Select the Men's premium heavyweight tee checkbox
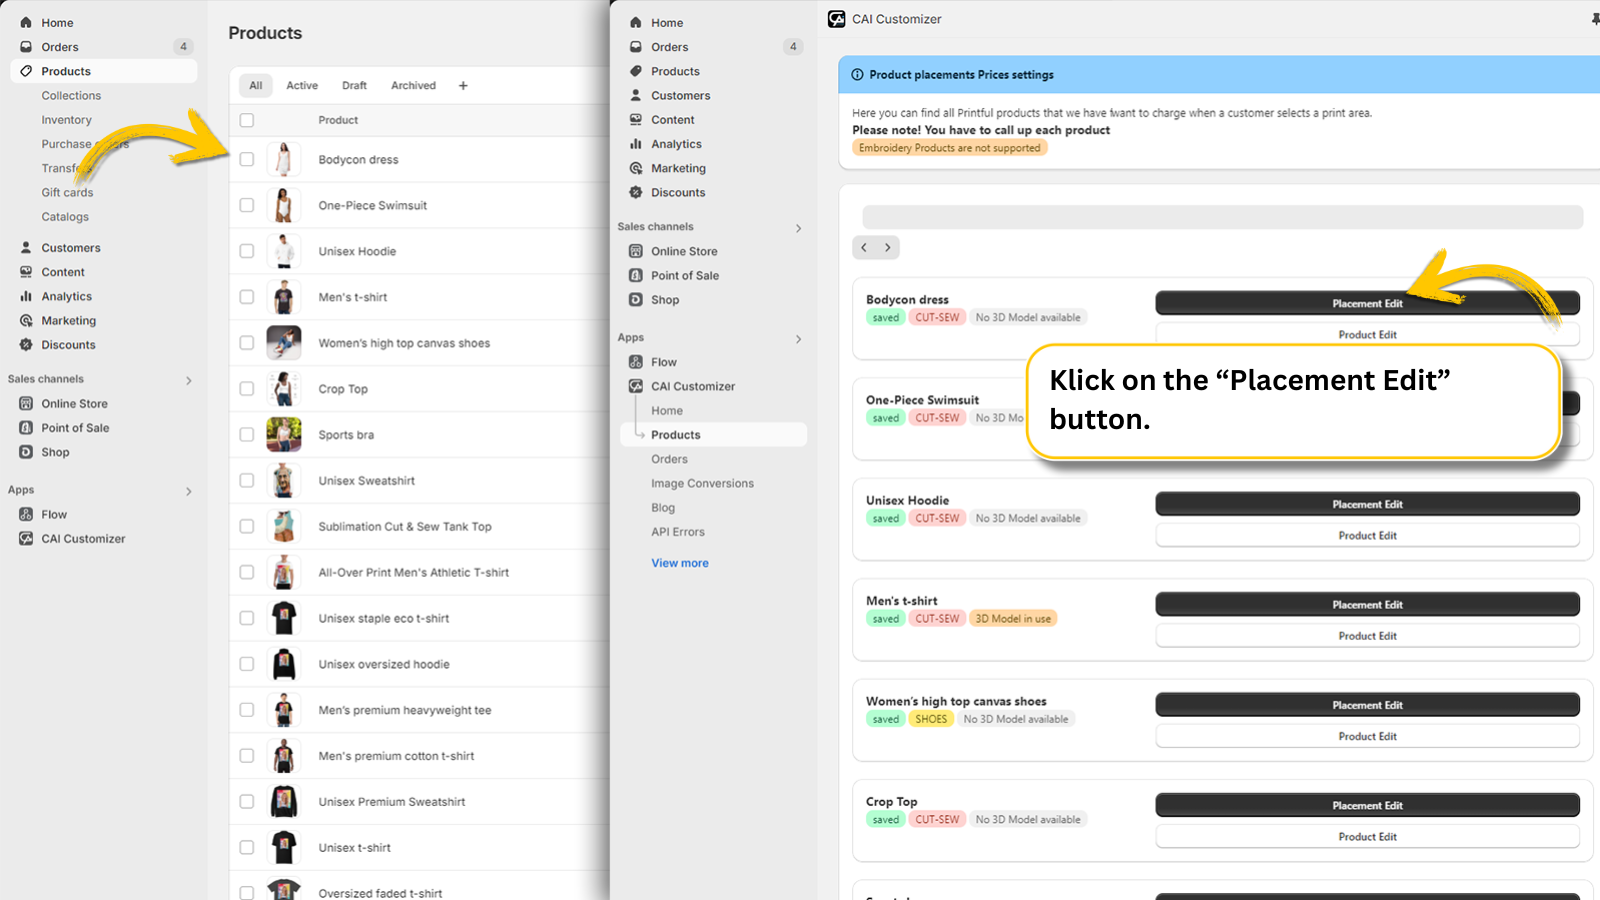This screenshot has height=900, width=1600. [247, 710]
